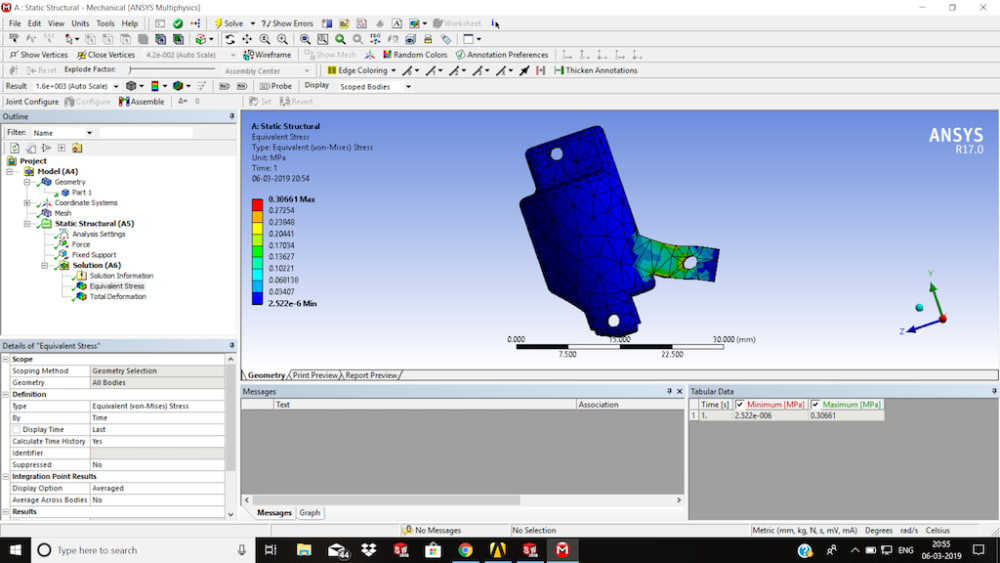
Task: Click Thicken Annotations button
Action: click(596, 71)
